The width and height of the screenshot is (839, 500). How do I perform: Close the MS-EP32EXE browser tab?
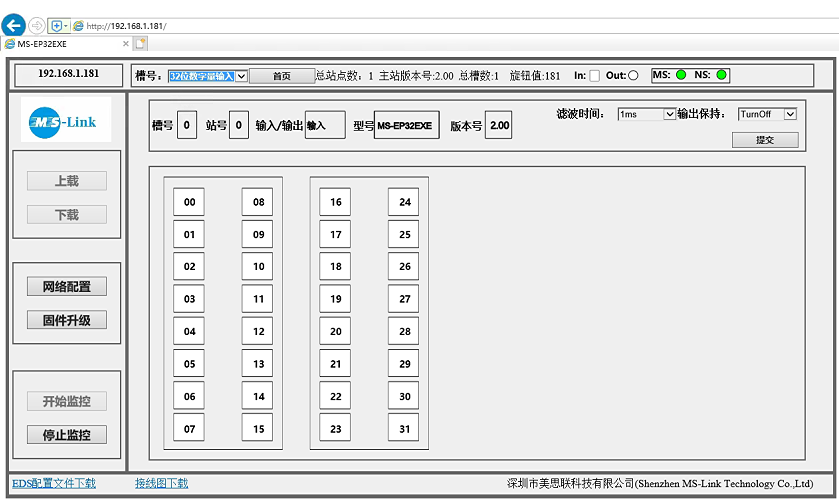click(126, 43)
